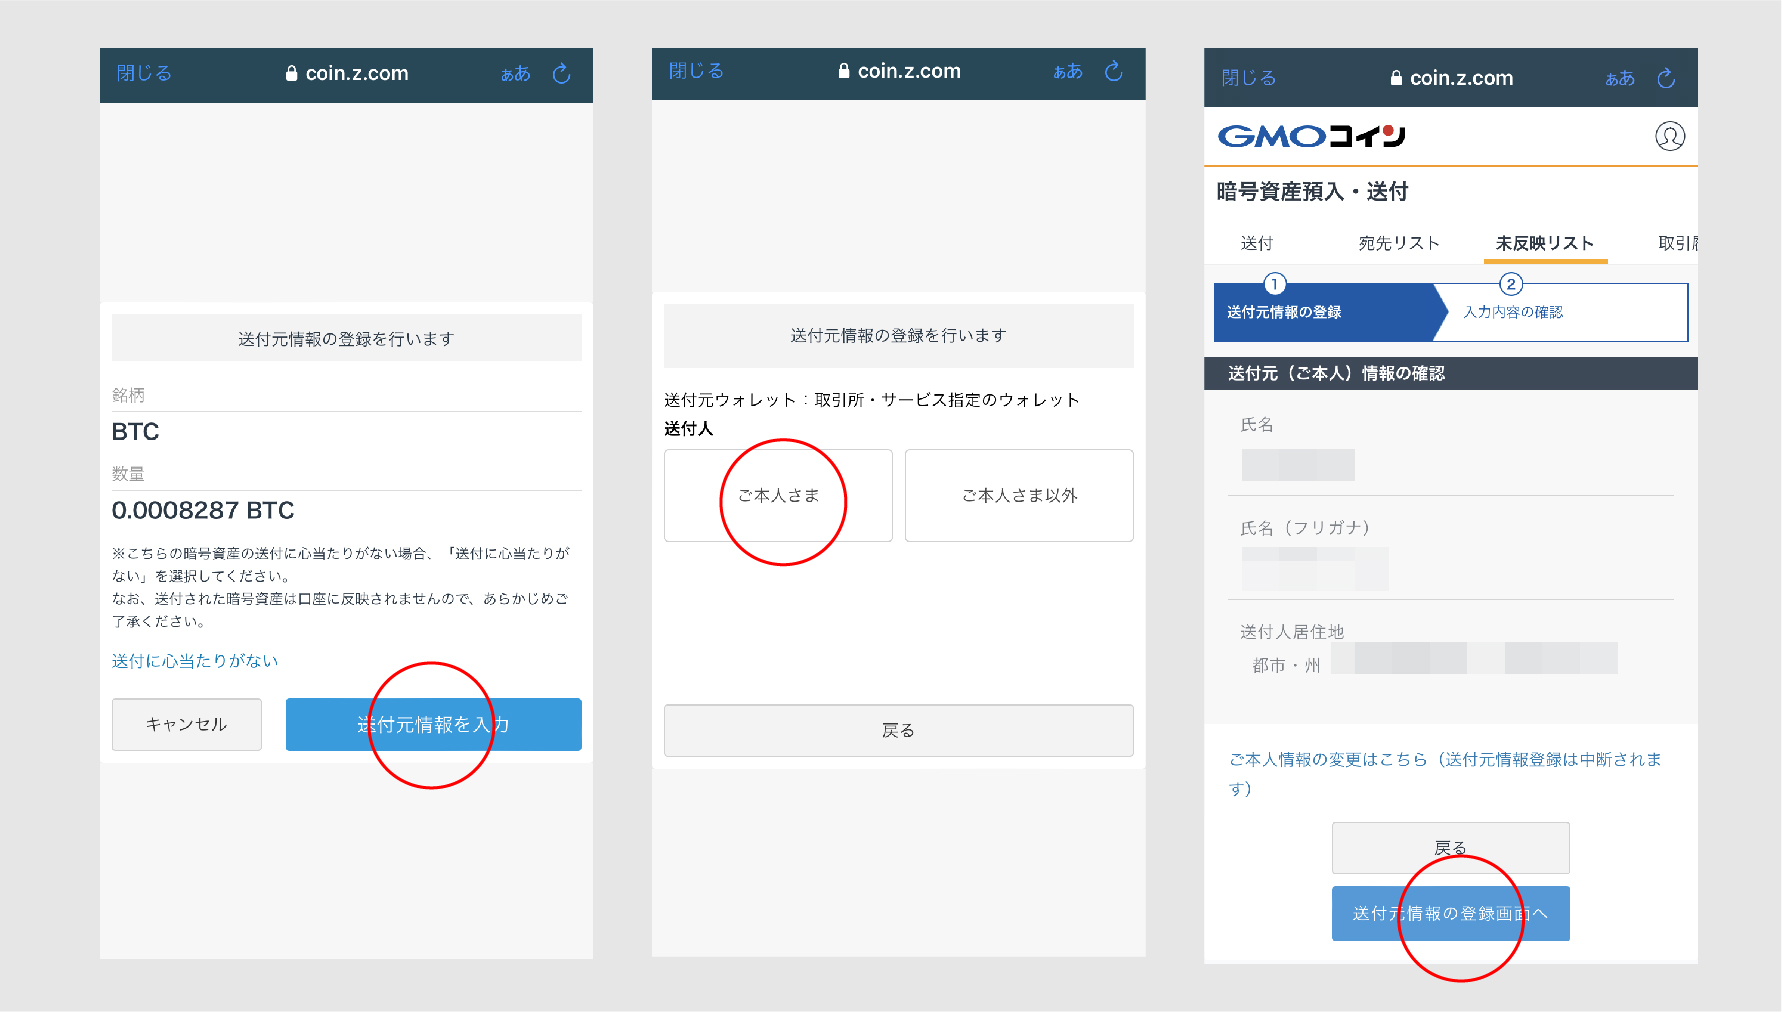The height and width of the screenshot is (1012, 1782).
Task: Open the 送付 tab
Action: point(1257,243)
